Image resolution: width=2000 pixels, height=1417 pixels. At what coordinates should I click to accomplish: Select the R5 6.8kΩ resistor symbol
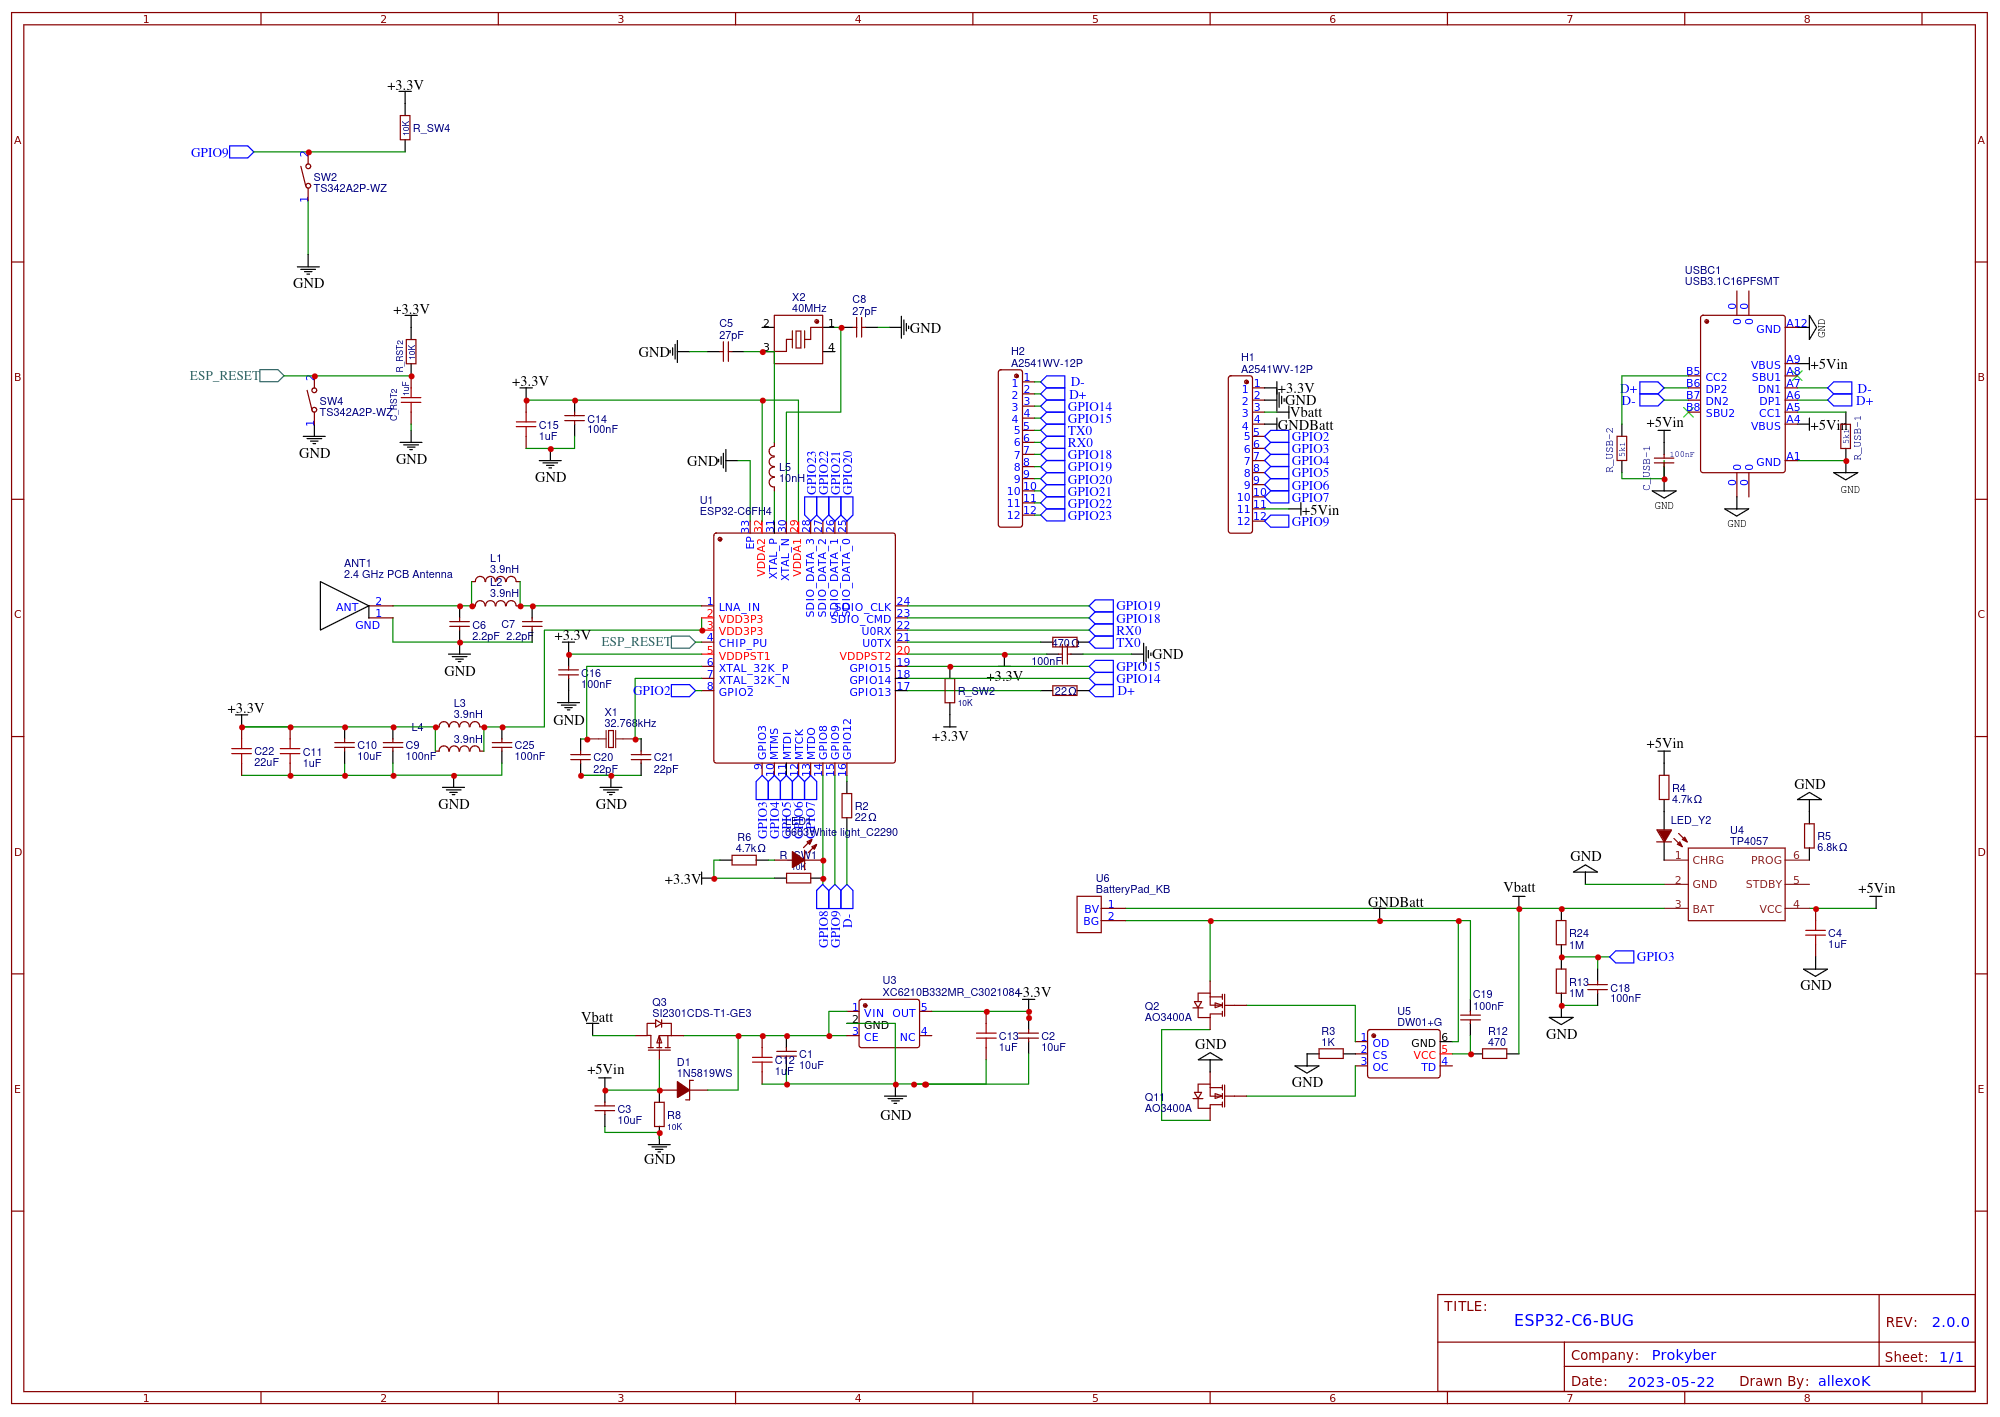[1809, 836]
